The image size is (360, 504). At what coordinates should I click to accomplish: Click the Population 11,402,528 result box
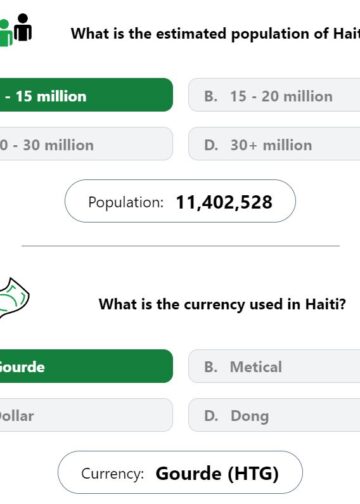click(180, 201)
